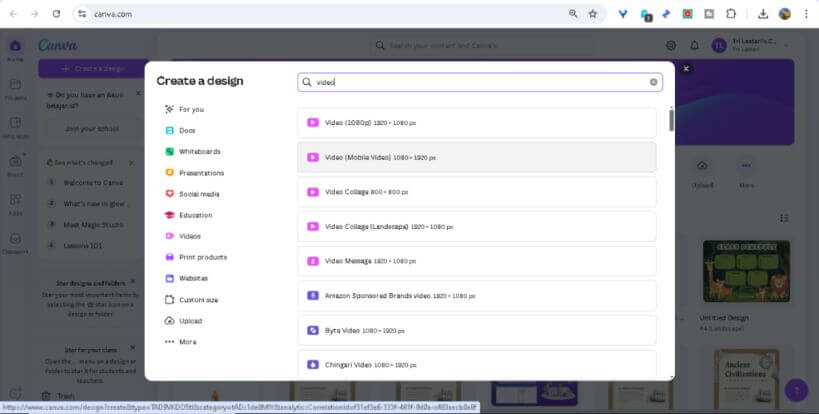Create a Video (1080p) design
Screen dimensions: 819x414
[477, 123]
